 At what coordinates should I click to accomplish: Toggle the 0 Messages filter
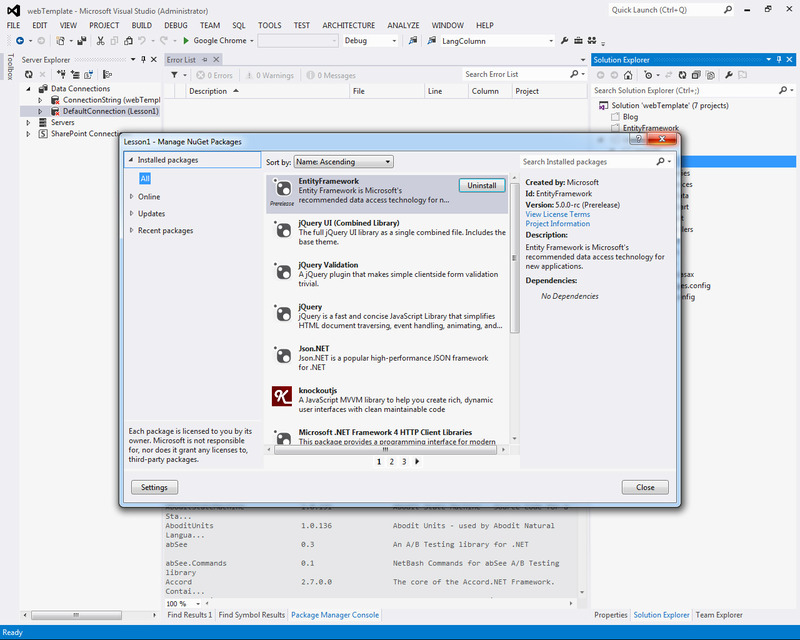click(331, 76)
